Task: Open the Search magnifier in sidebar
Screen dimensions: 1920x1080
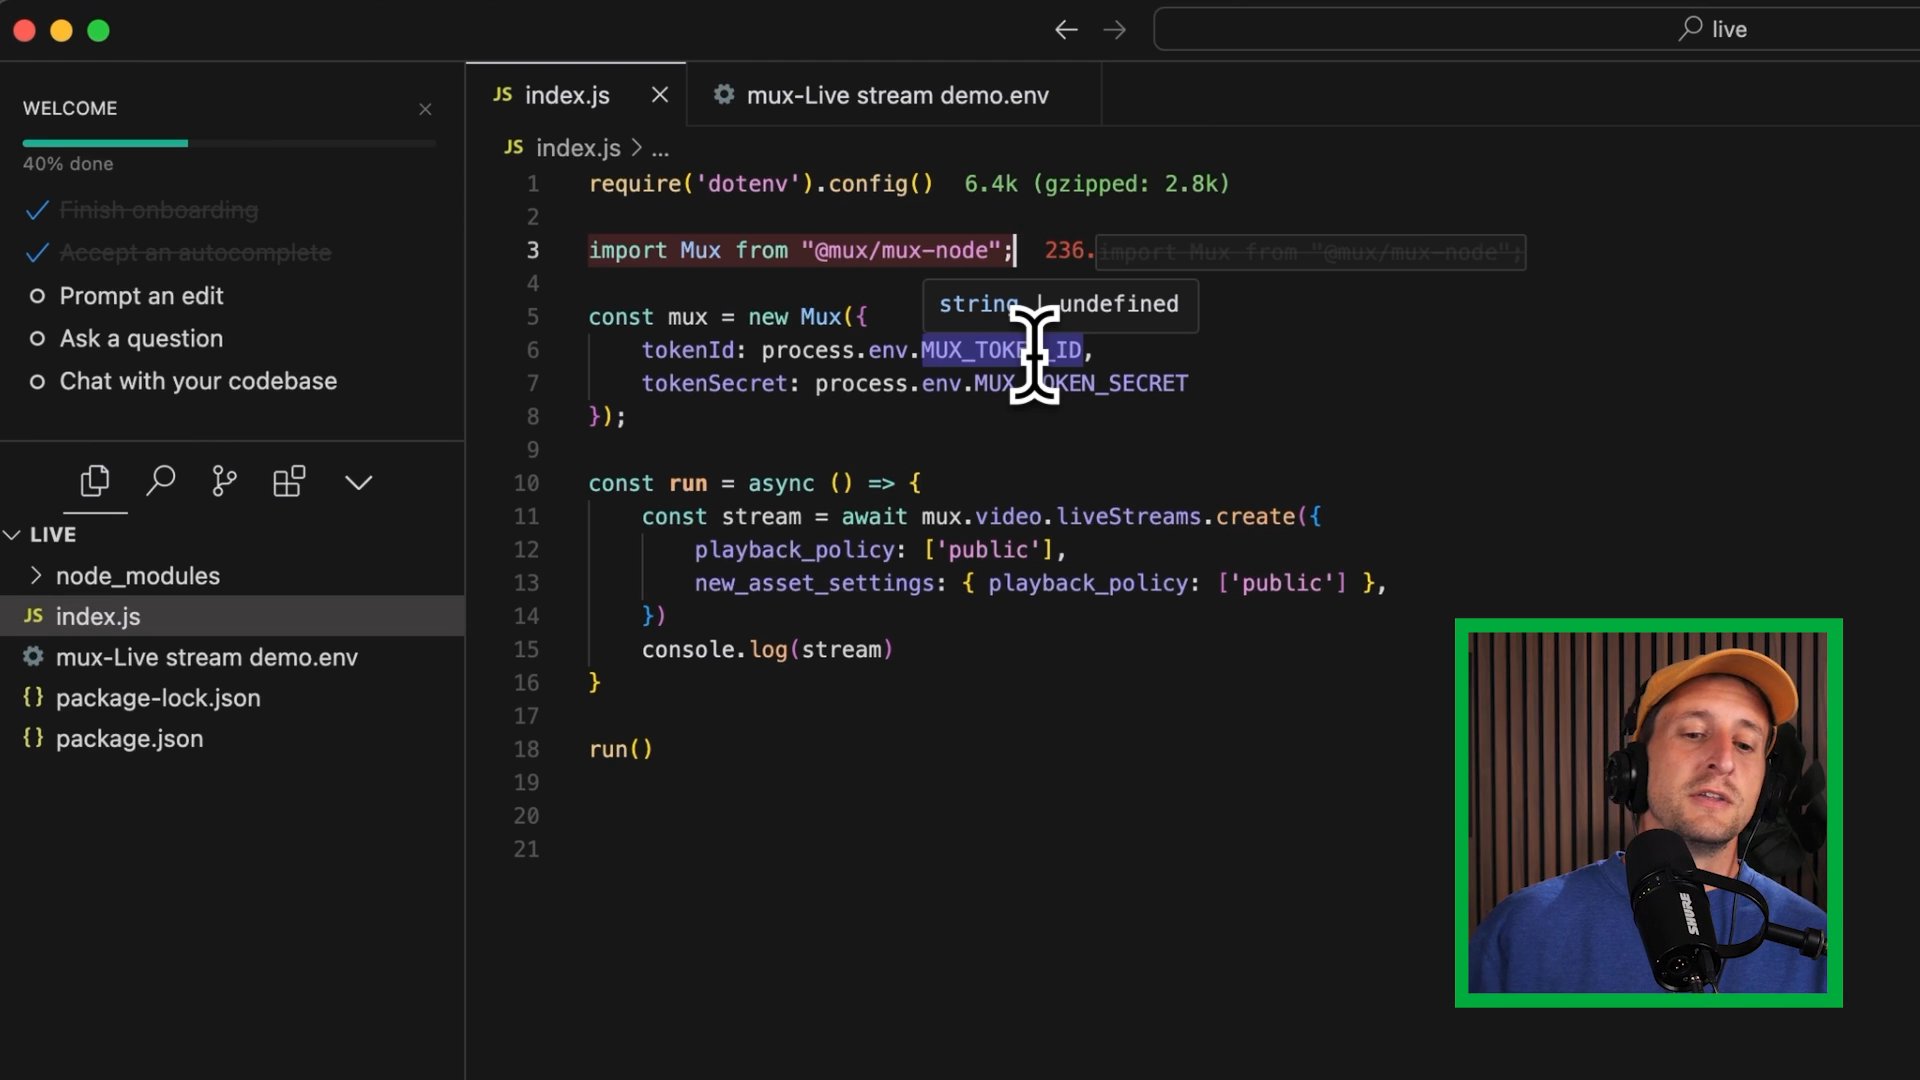Action: tap(160, 482)
